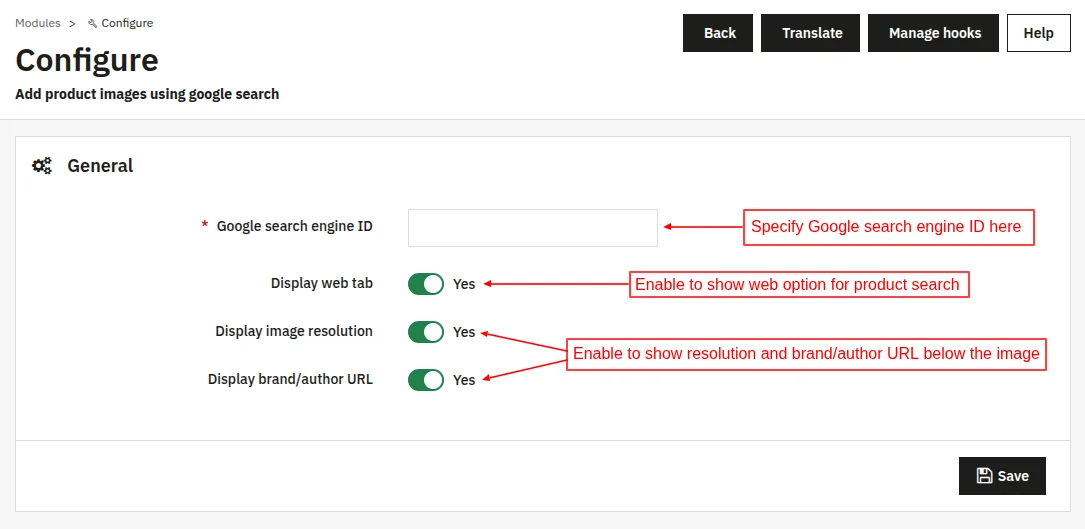Click the Yes text beside Display image resolution

464,332
